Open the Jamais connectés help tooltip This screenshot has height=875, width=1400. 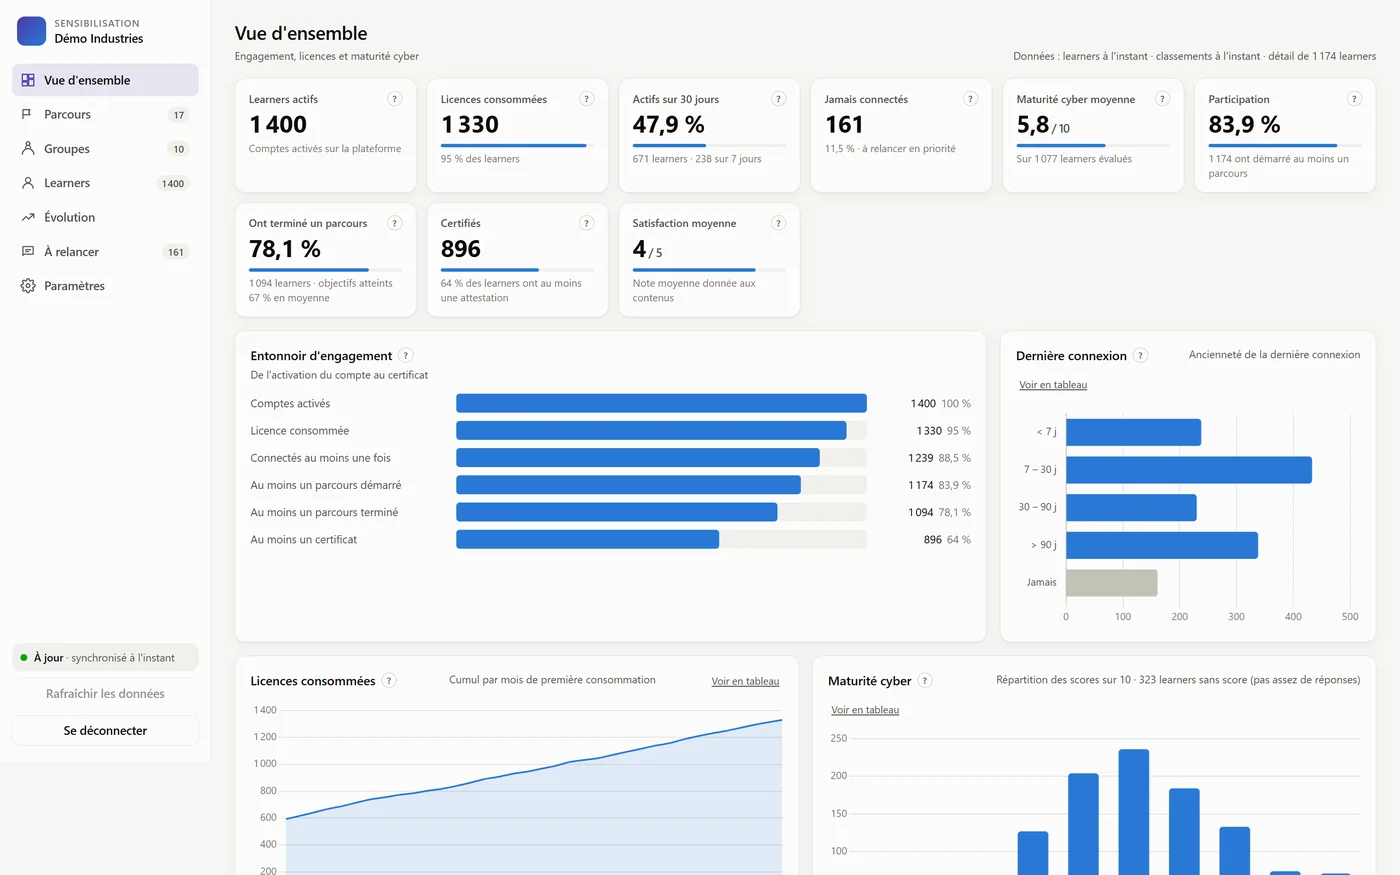(970, 99)
